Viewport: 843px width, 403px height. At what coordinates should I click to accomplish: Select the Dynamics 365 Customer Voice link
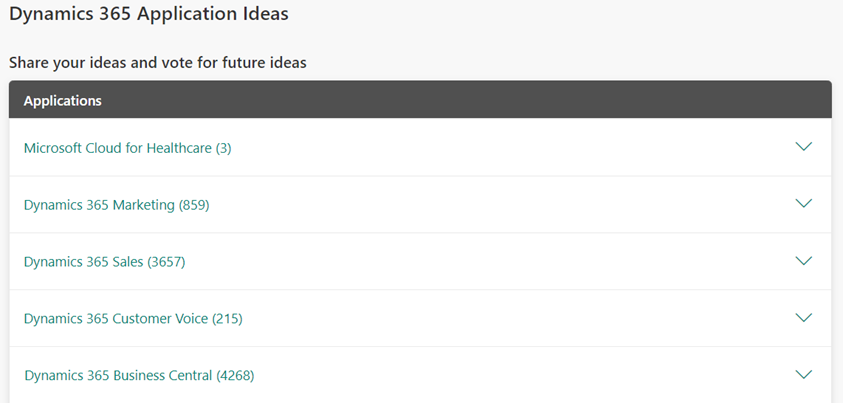tap(116, 319)
